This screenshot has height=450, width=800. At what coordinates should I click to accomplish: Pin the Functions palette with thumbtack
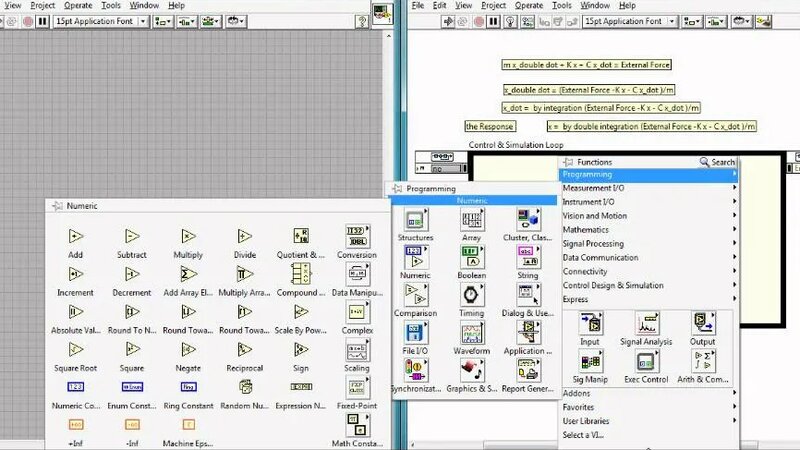click(x=568, y=162)
